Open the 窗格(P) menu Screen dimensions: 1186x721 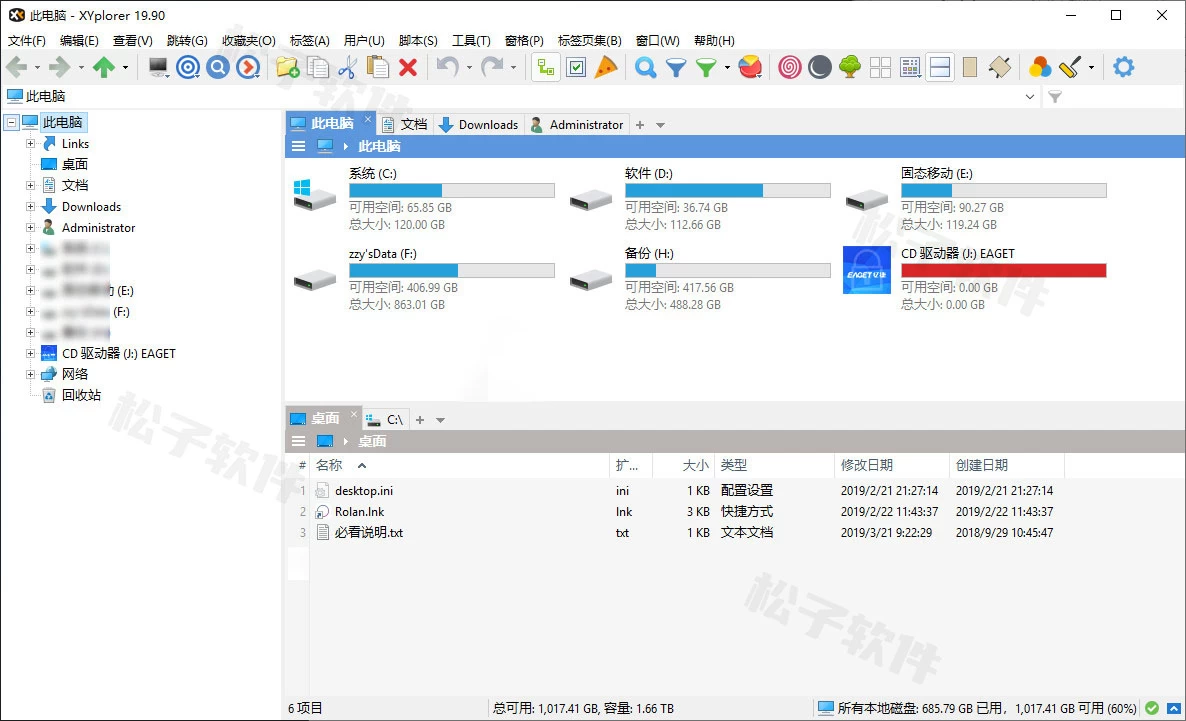click(x=524, y=40)
